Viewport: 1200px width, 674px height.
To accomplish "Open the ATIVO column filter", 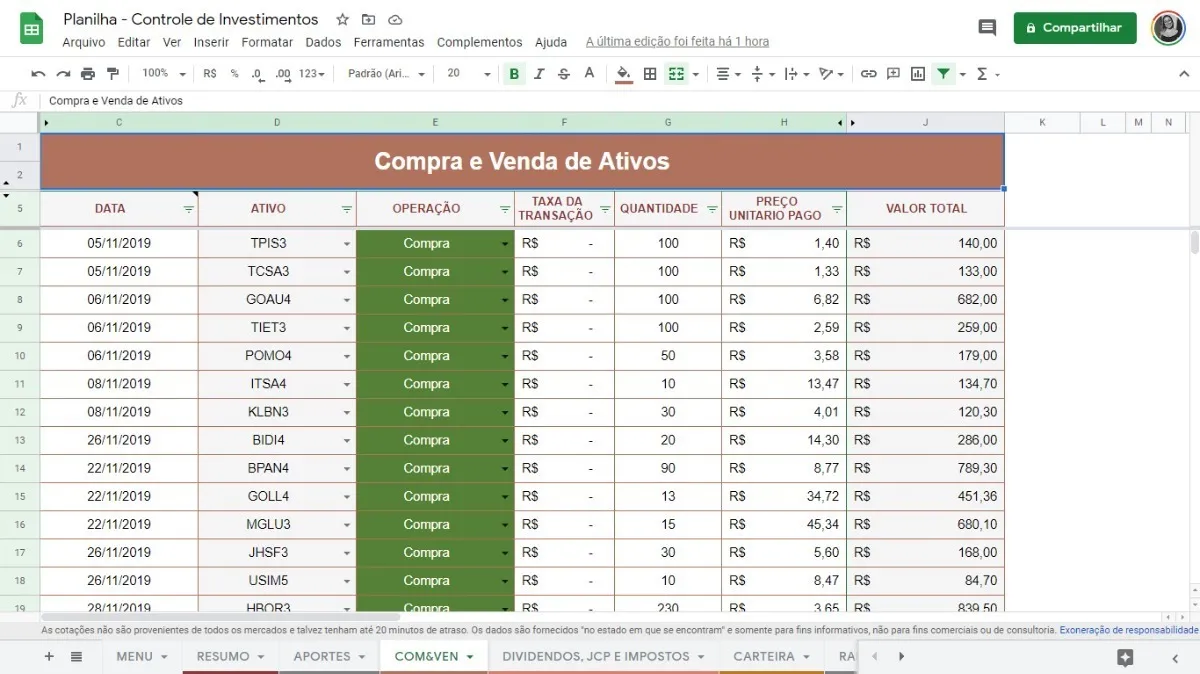I will [347, 209].
